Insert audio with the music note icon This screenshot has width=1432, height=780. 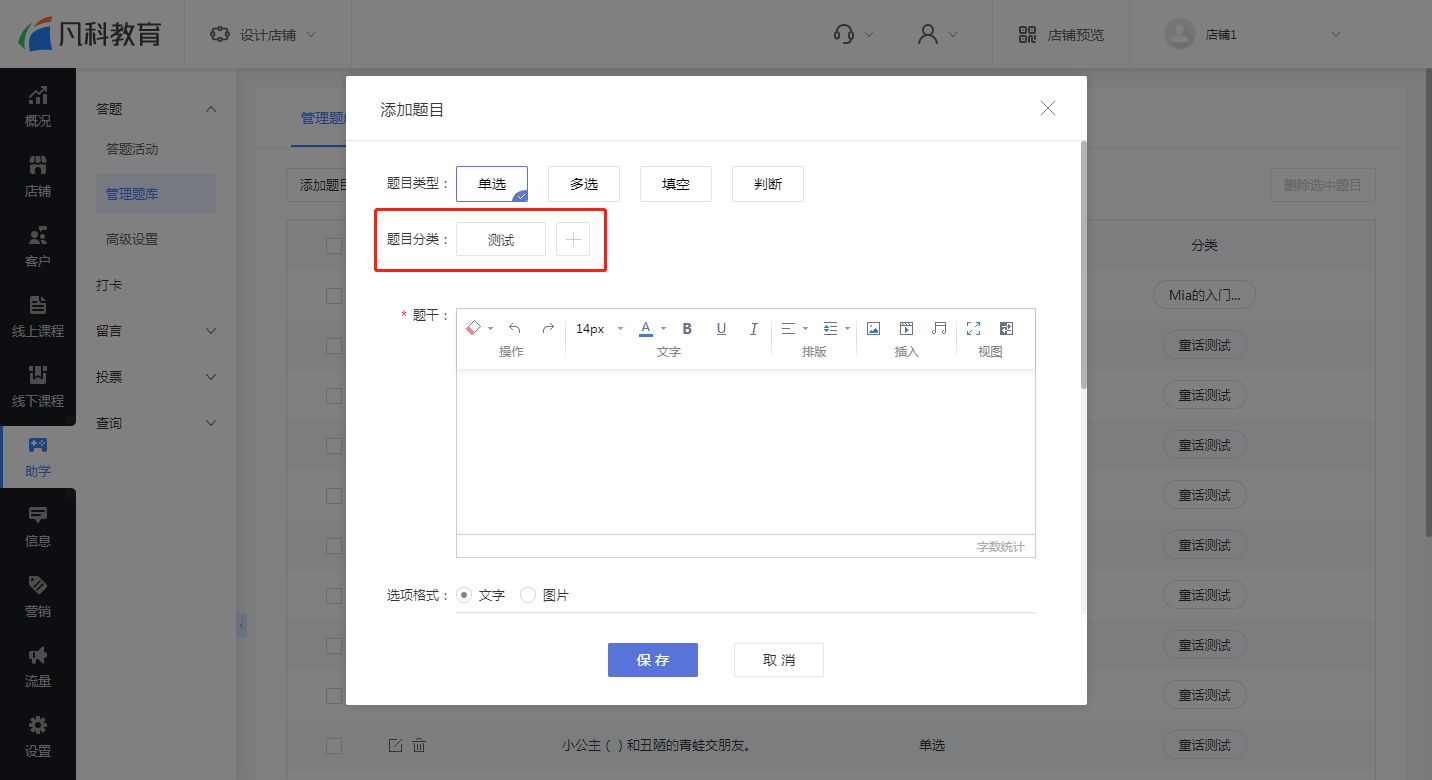939,328
